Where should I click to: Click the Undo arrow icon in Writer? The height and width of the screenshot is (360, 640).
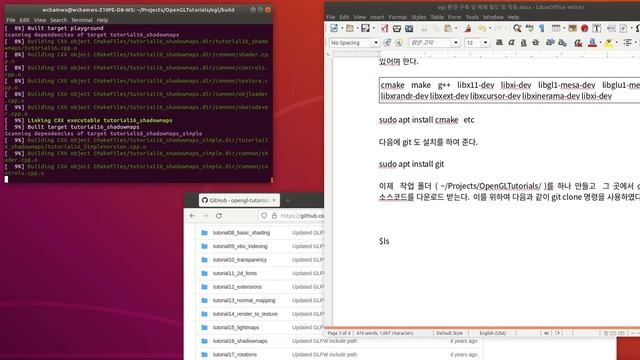tap(482, 28)
